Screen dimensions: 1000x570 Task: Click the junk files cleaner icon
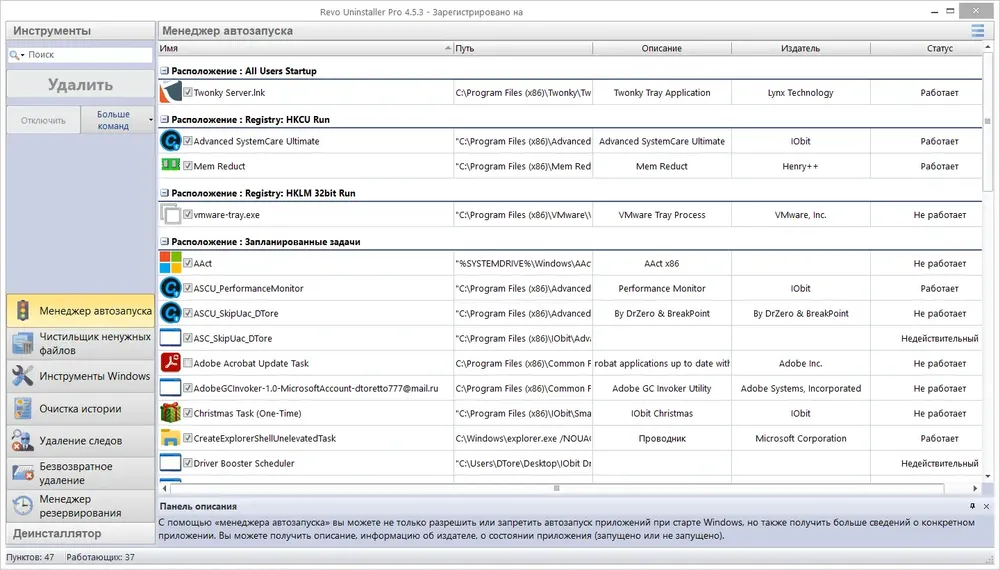22,343
